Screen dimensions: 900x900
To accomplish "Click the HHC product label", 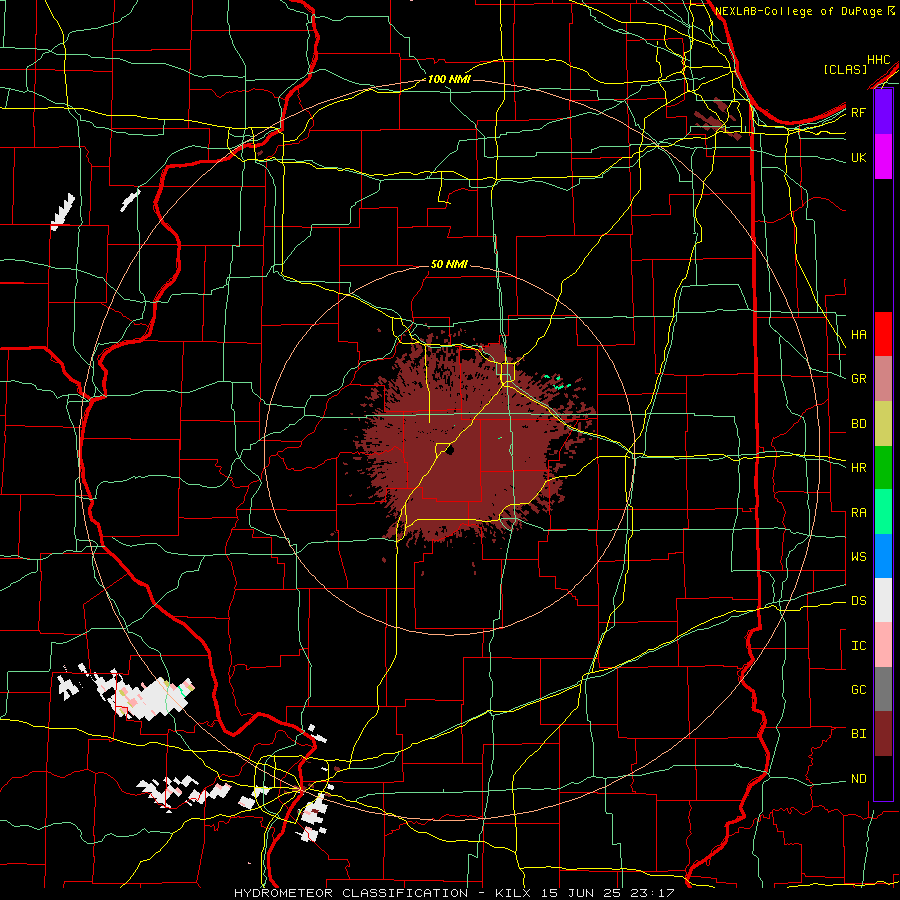I will click(x=879, y=60).
